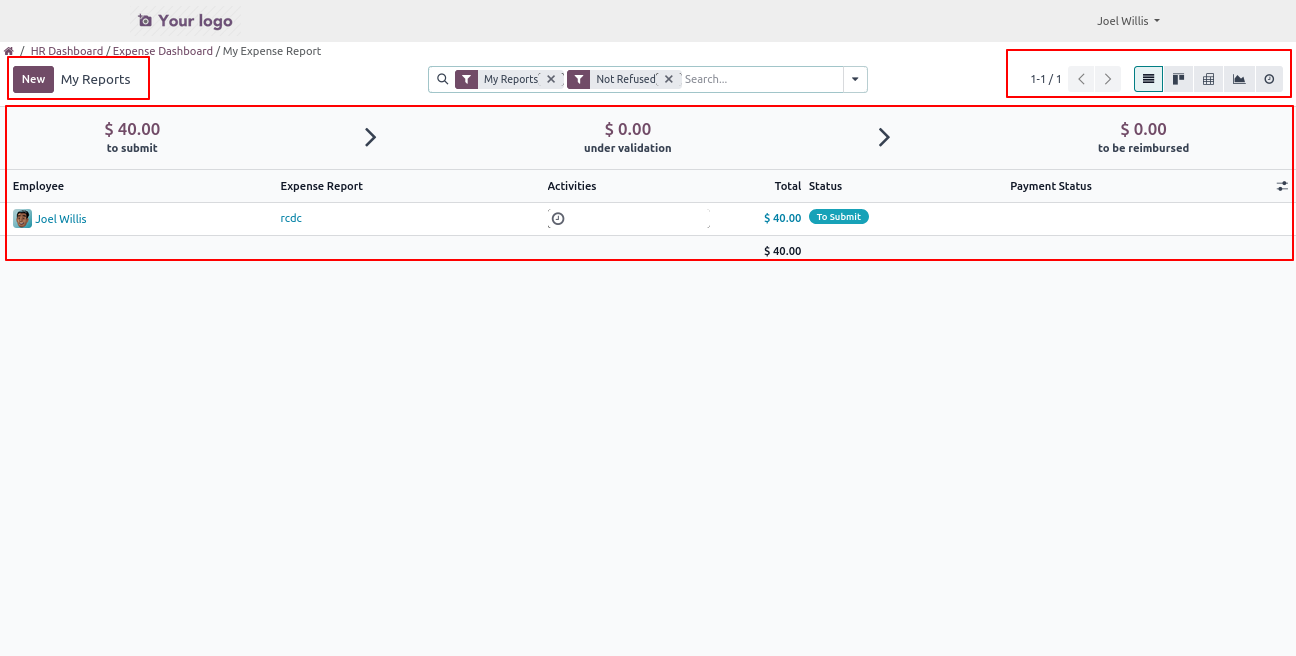The height and width of the screenshot is (656, 1296).
Task: Switch to the kanban view icon
Action: pyautogui.click(x=1179, y=79)
